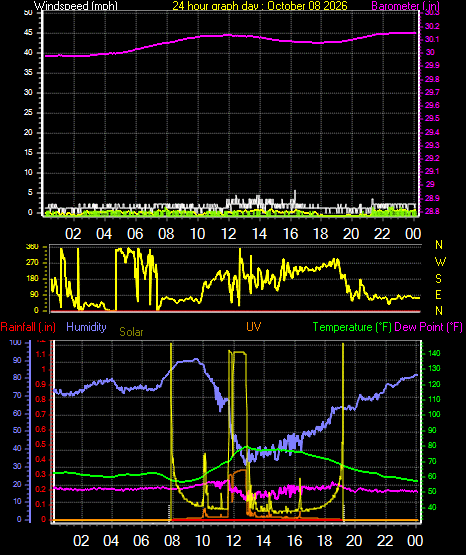Click the 29.5 barometer scale value
The image size is (466, 555).
click(432, 118)
